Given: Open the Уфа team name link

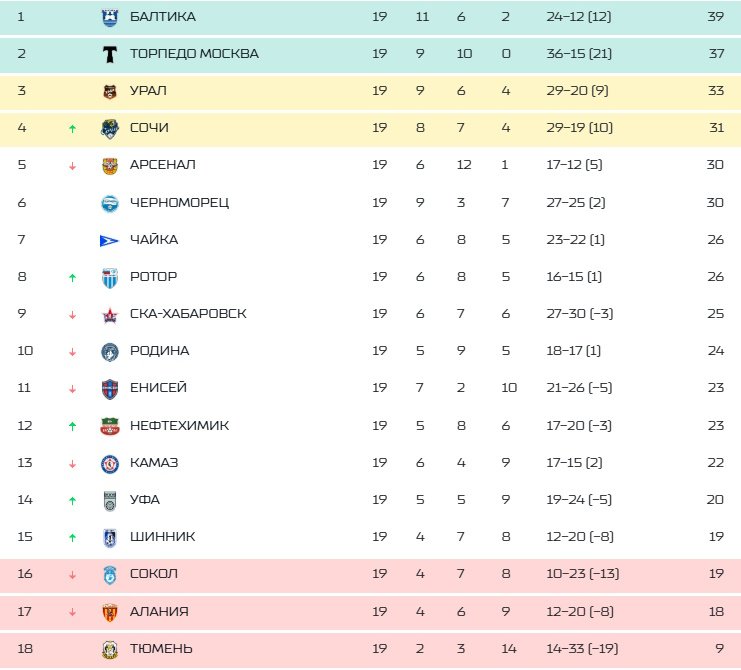Looking at the screenshot, I should click(x=145, y=500).
